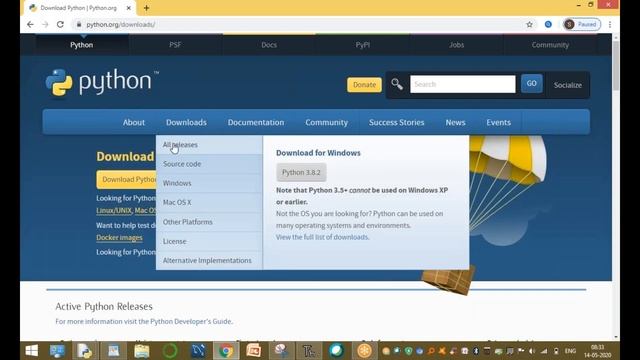The height and width of the screenshot is (360, 640).
Task: Reload the page with the refresh icon
Action: click(60, 24)
